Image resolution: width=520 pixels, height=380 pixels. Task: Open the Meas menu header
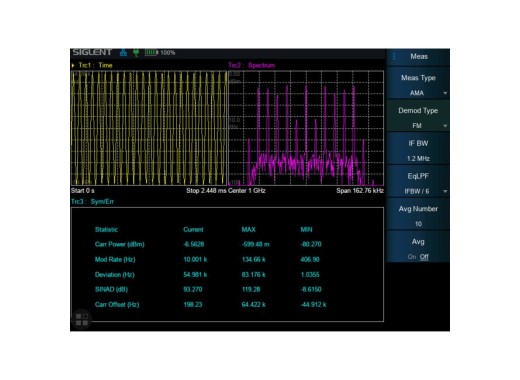[418, 57]
